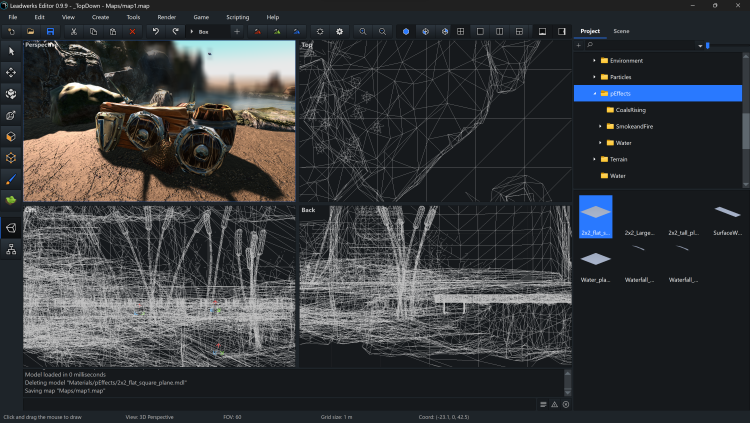
Task: Select the move/translate tool in sidebar
Action: tap(11, 72)
